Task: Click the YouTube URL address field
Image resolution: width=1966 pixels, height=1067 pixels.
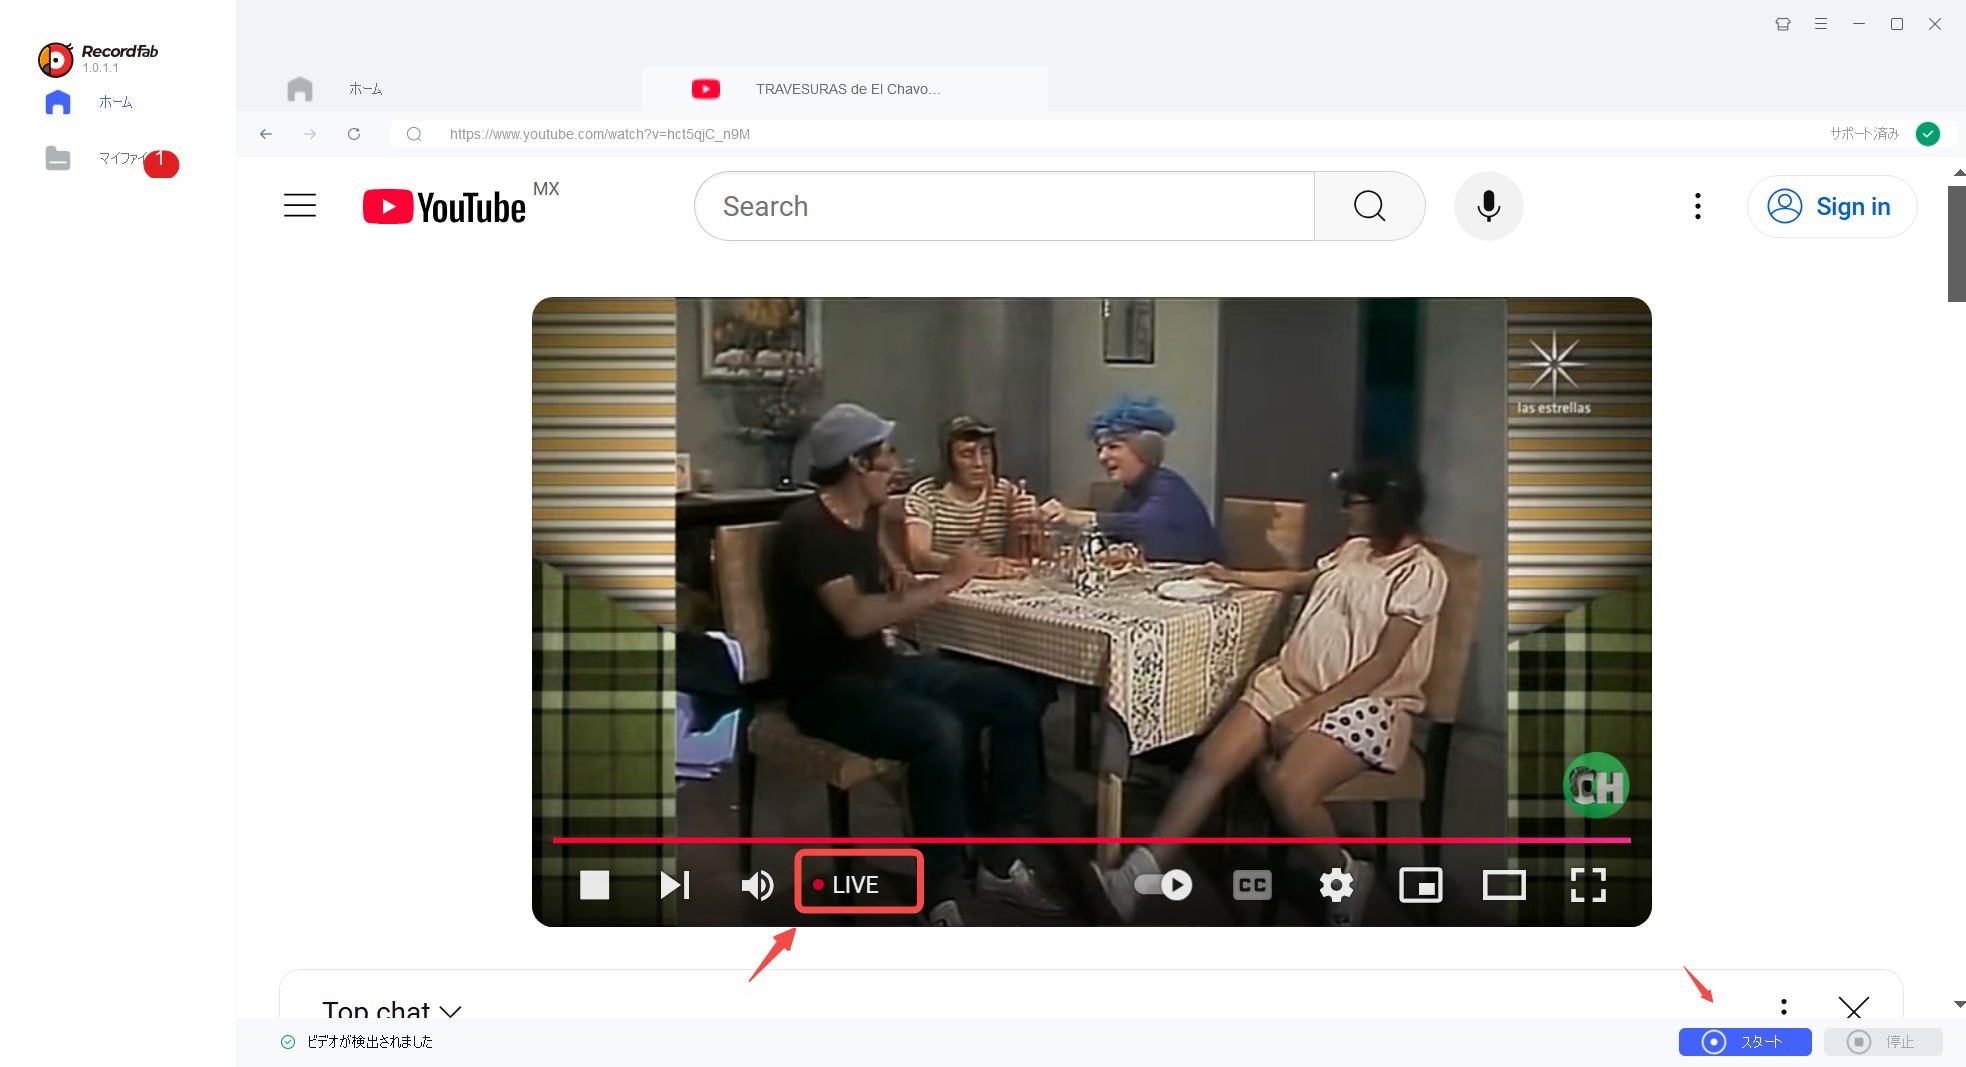Action: click(x=1100, y=134)
